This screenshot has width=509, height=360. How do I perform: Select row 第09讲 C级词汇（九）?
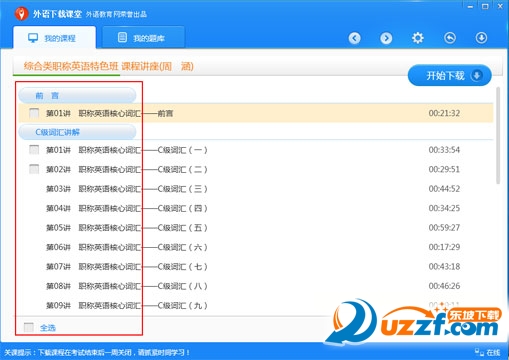coord(256,305)
